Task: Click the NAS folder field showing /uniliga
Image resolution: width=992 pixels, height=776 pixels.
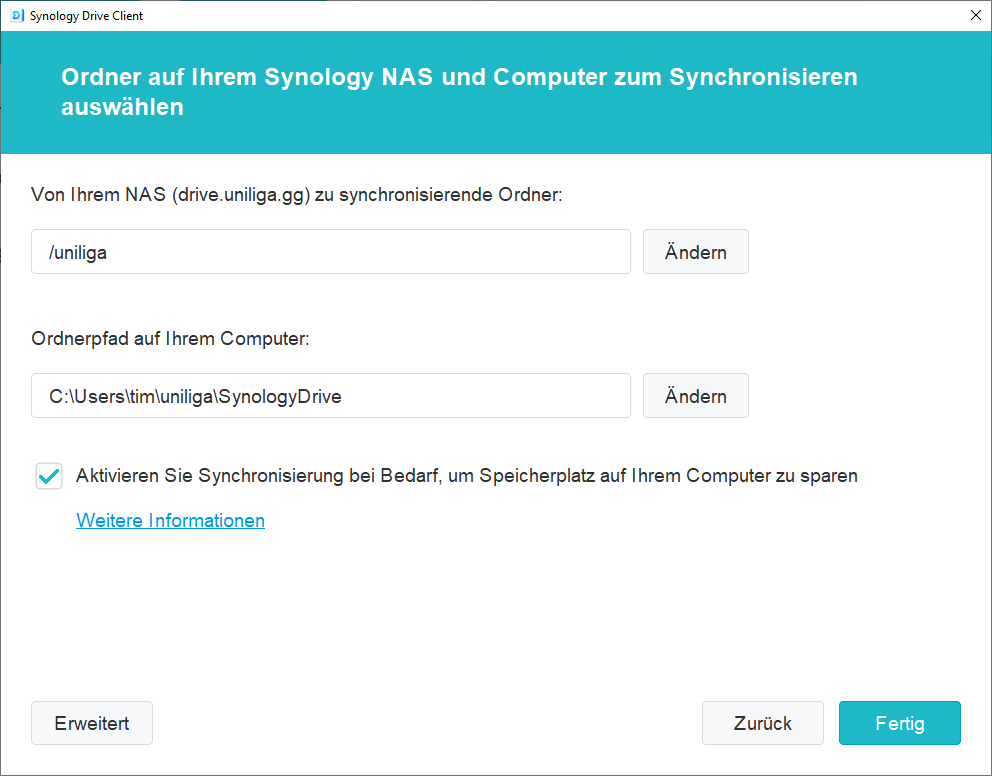Action: (x=330, y=252)
